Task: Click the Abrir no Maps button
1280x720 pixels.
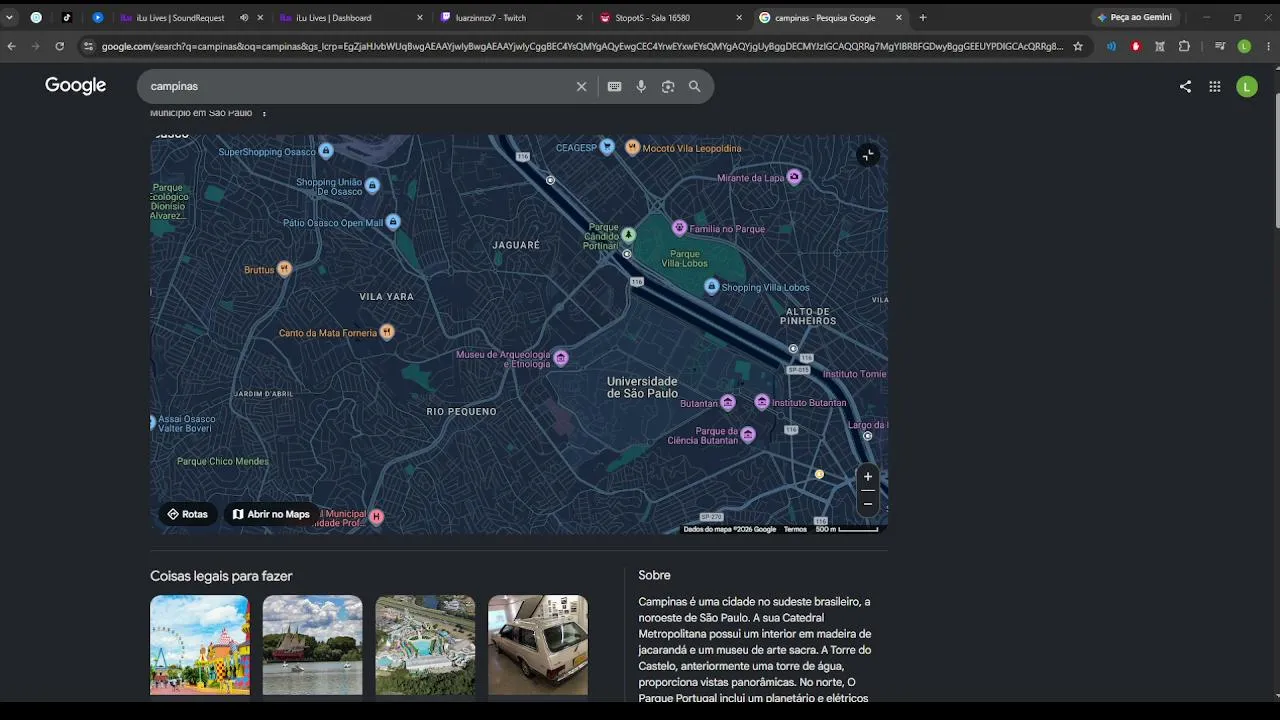Action: pos(271,514)
